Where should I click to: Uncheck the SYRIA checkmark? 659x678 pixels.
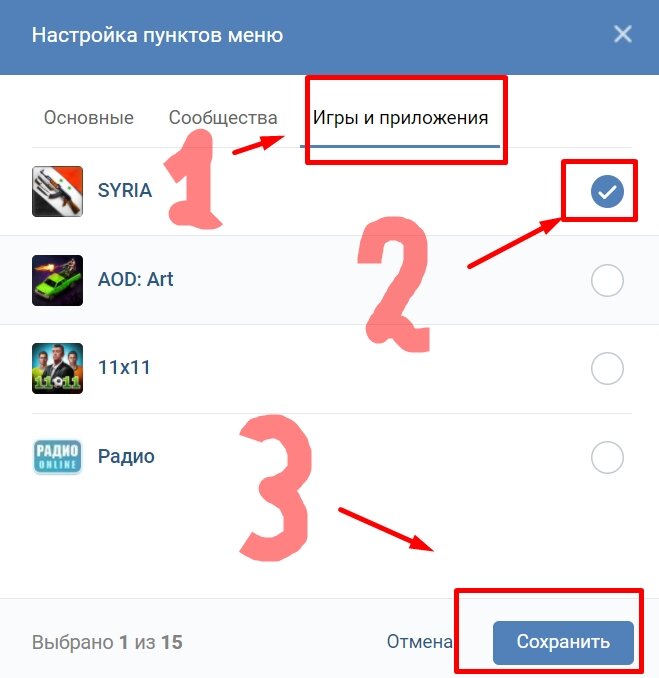[x=607, y=192]
